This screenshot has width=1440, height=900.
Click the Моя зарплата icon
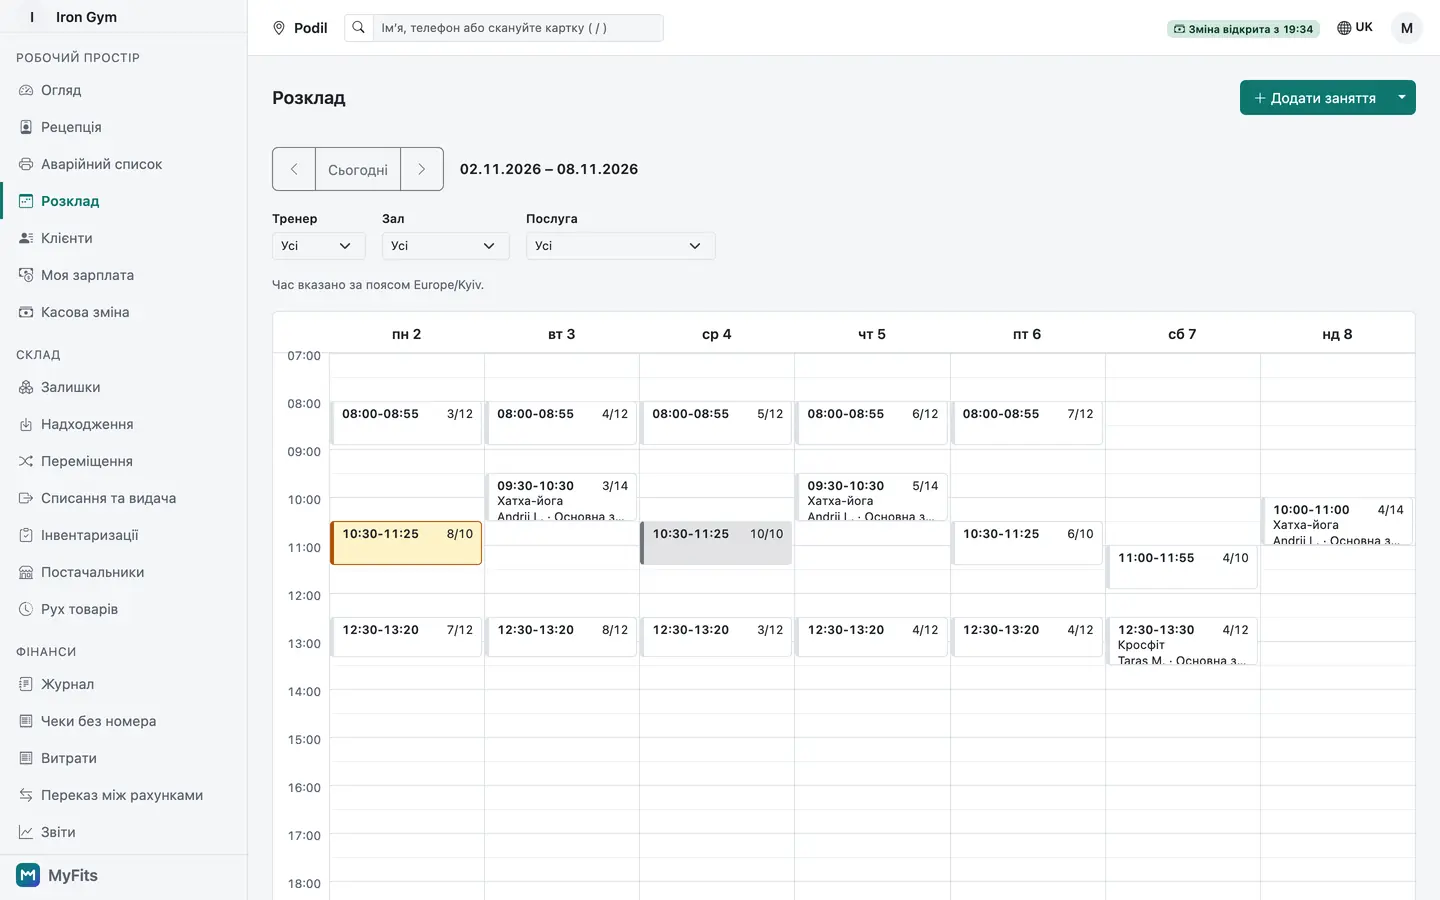pos(26,275)
